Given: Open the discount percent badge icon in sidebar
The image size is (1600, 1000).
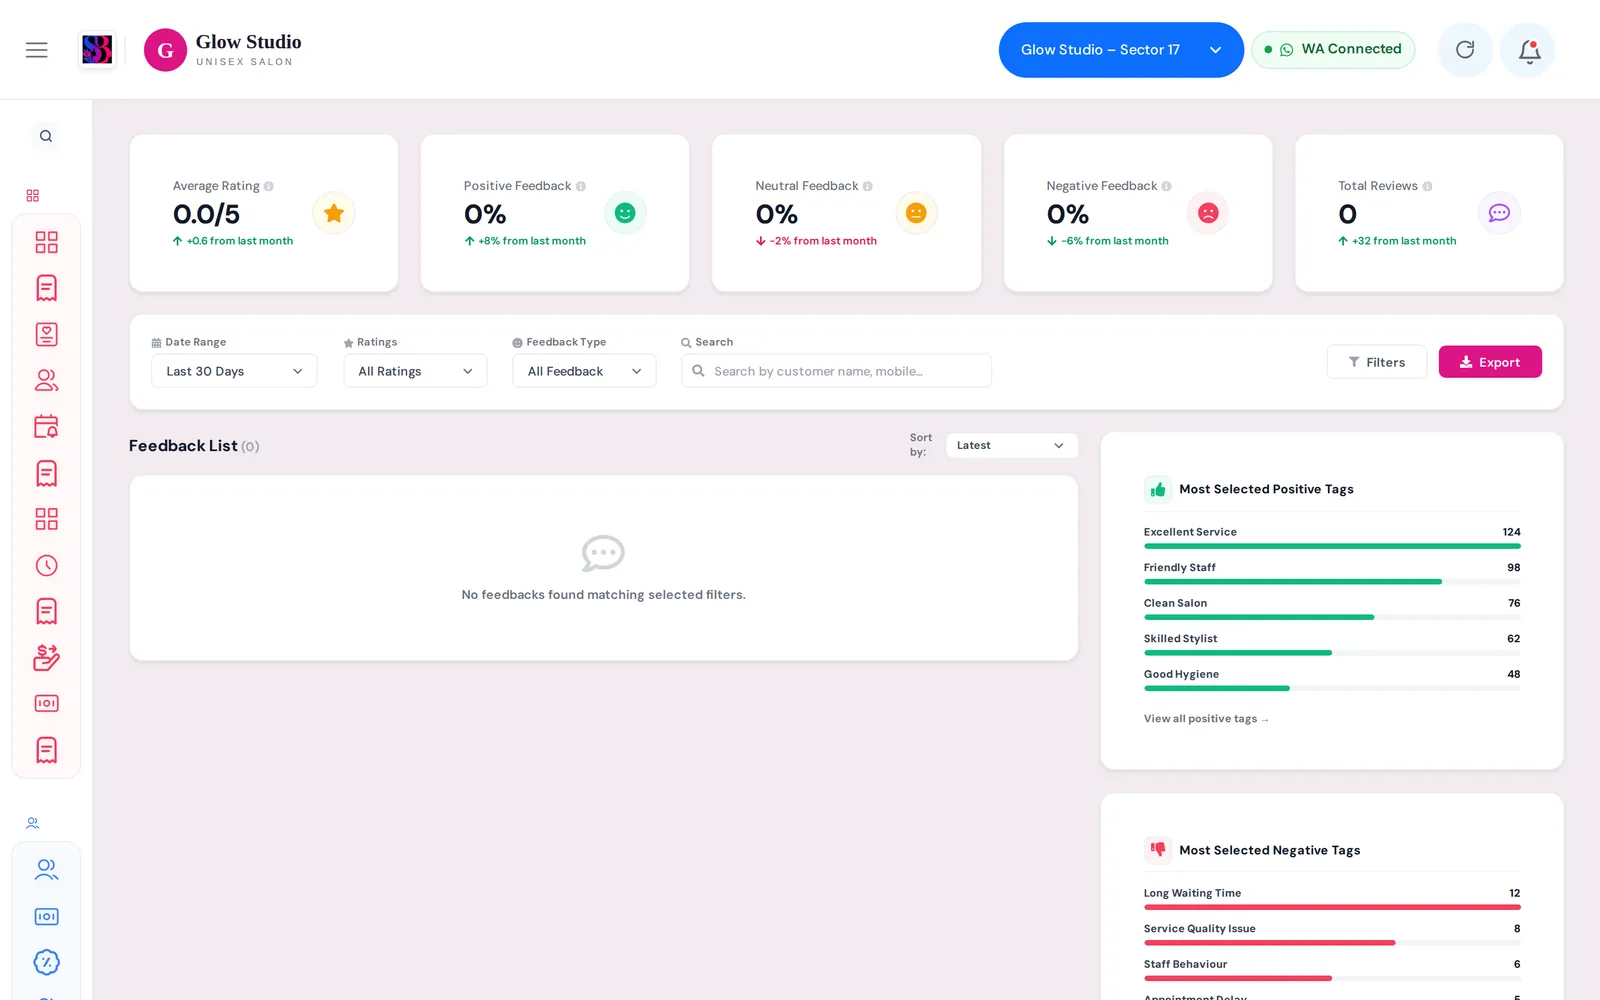Looking at the screenshot, I should (x=46, y=963).
